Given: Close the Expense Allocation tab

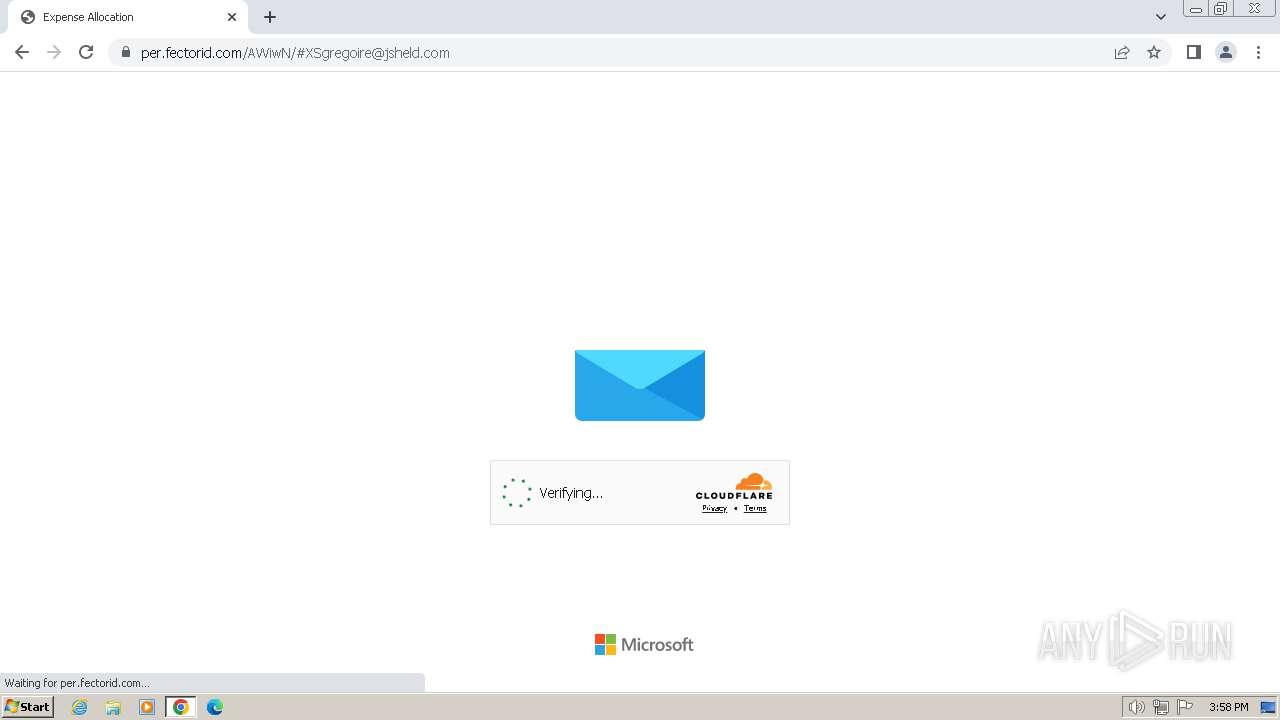Looking at the screenshot, I should click(x=232, y=17).
